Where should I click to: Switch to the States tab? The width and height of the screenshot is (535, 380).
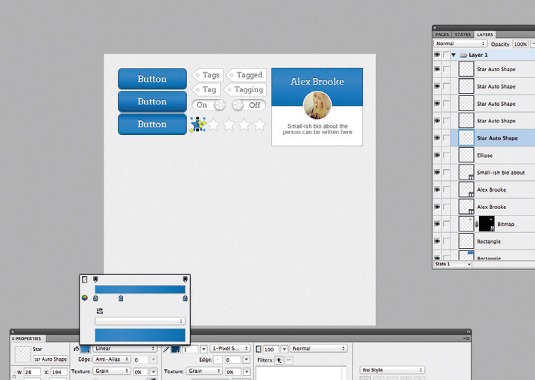pyautogui.click(x=463, y=34)
